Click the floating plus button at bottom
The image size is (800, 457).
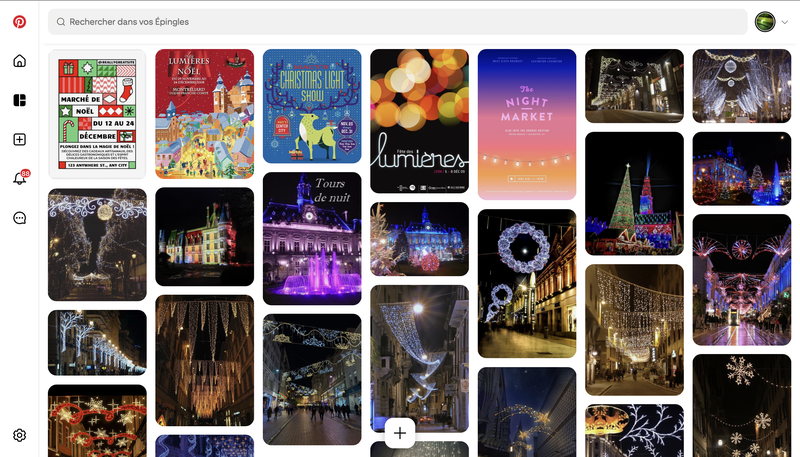(400, 432)
